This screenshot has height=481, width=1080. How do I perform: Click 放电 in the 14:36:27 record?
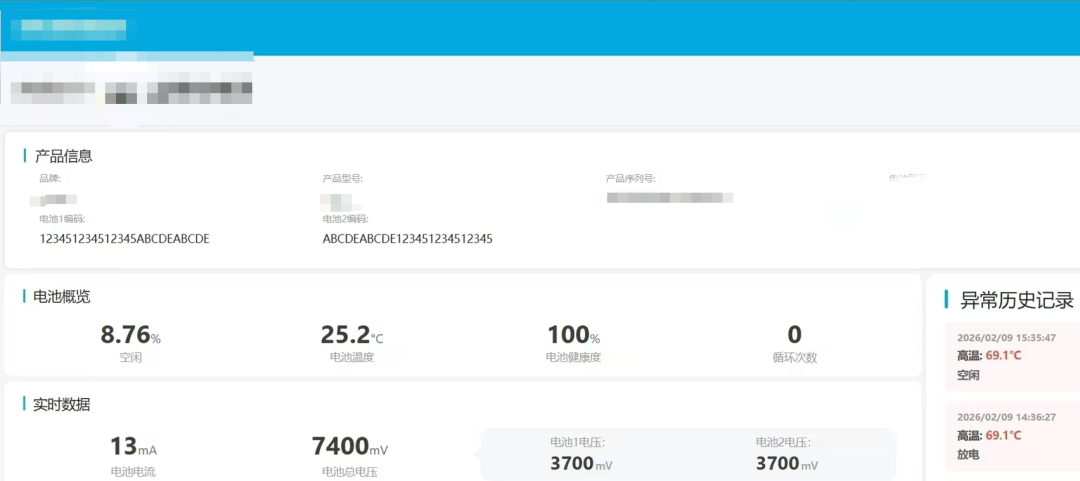[x=968, y=455]
